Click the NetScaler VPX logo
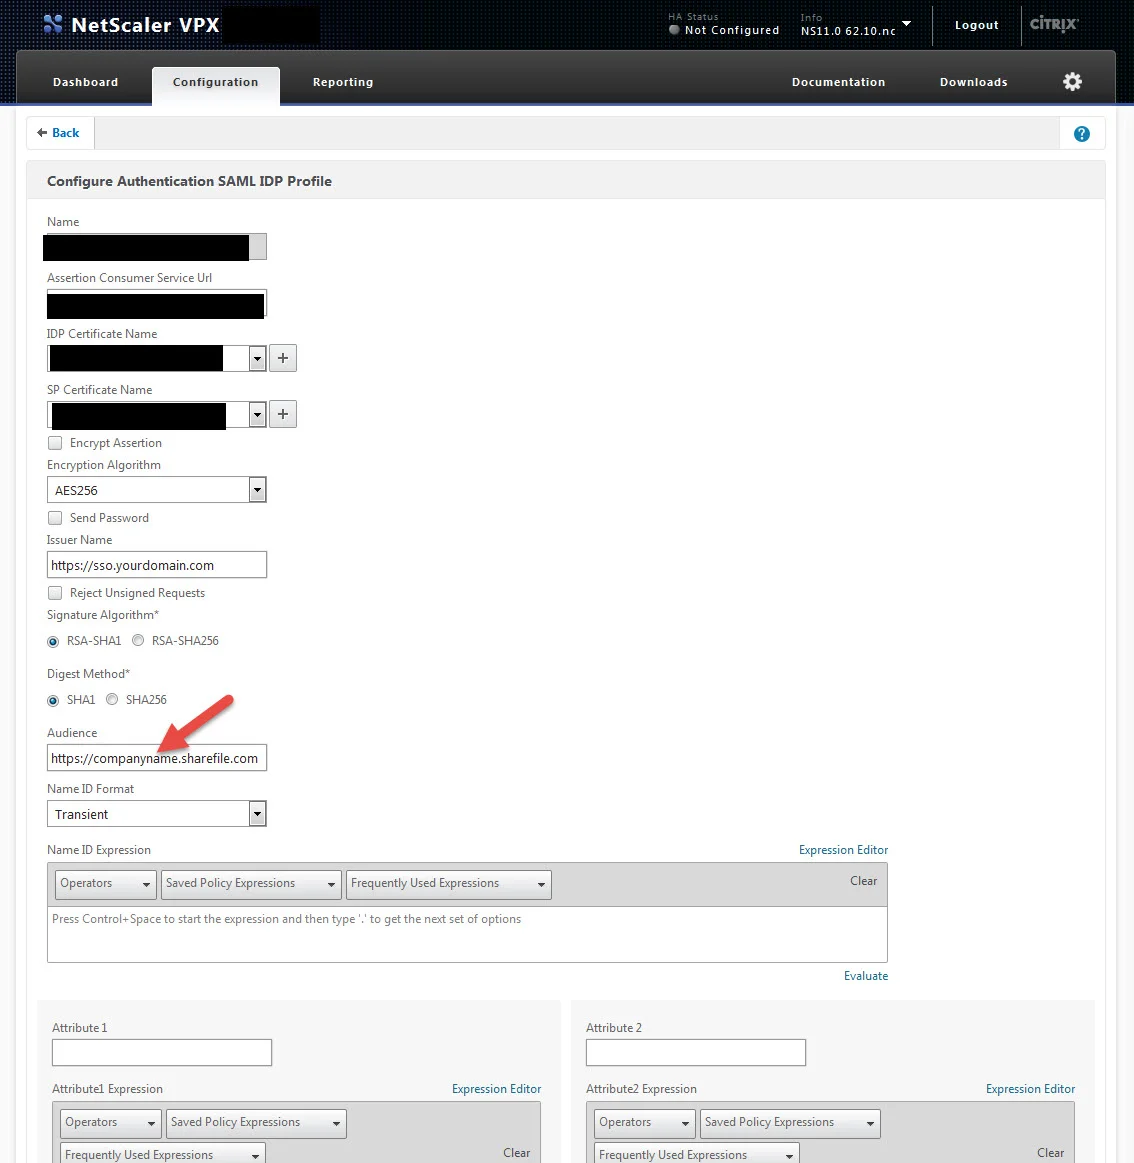1134x1163 pixels. [131, 24]
